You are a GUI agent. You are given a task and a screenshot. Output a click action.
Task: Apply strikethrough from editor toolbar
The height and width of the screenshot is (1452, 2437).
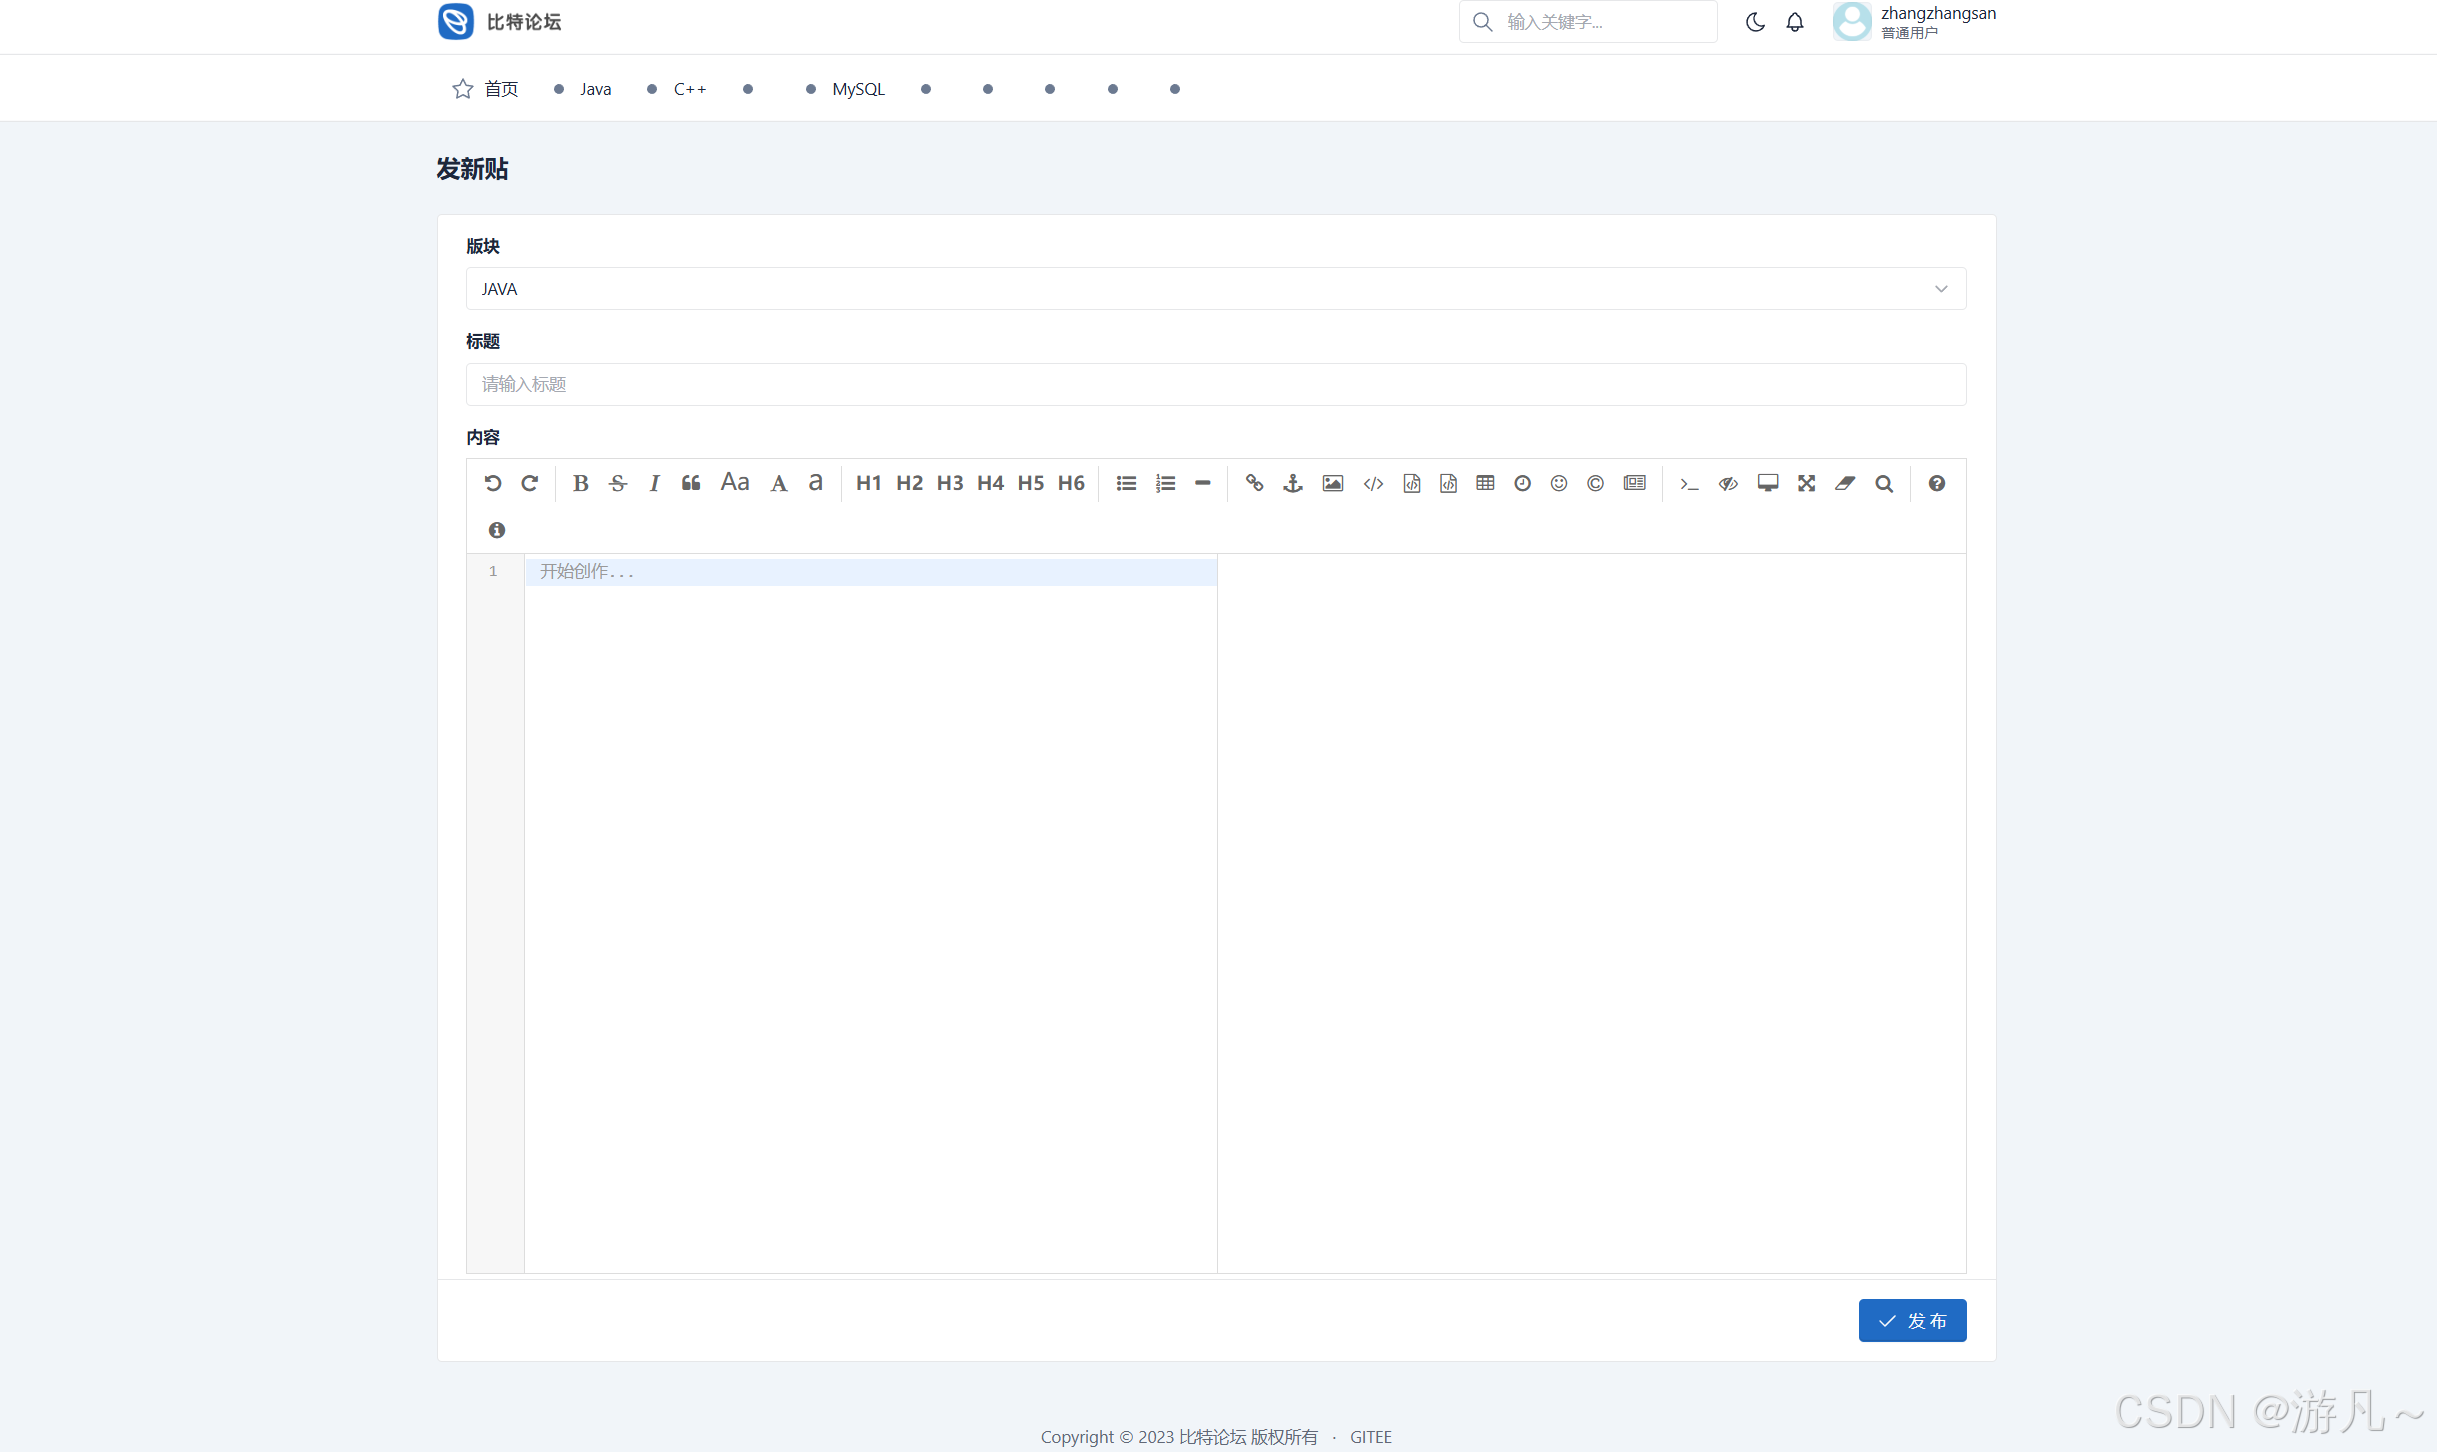coord(618,484)
